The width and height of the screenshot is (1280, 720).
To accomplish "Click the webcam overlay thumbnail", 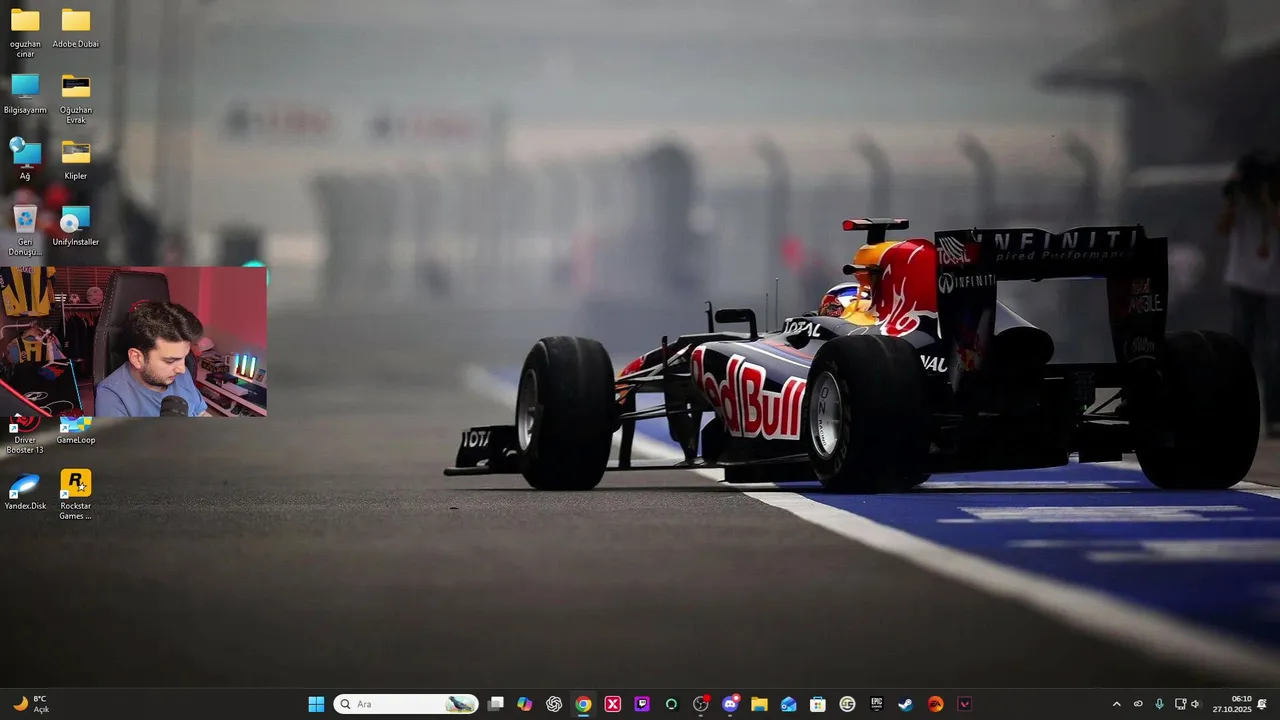I will point(133,341).
